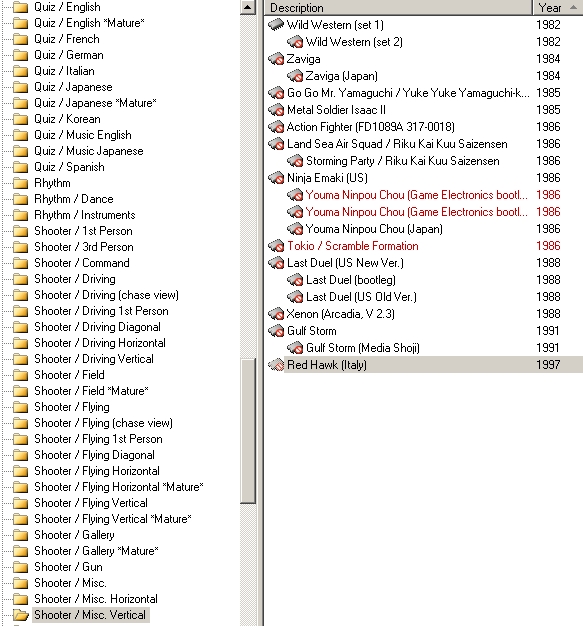Viewport: 583px width, 626px height.
Task: Click the folder icon for Rhythm / Dance
Action: tap(20, 199)
